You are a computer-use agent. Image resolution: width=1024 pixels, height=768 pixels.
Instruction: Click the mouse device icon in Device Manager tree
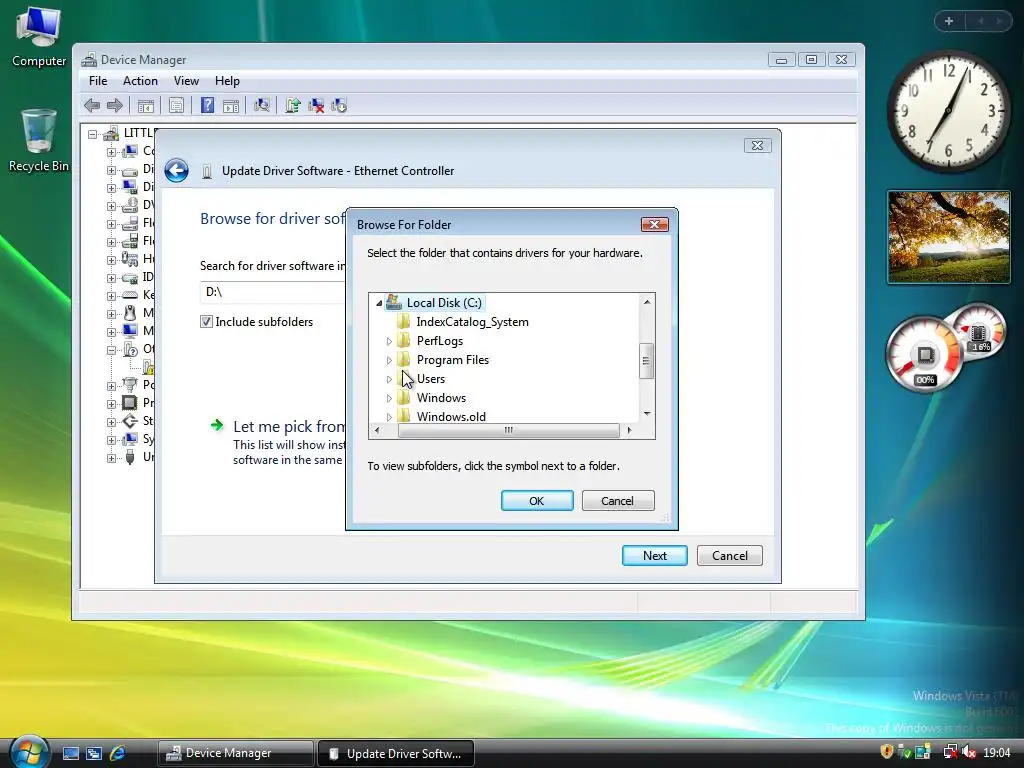(130, 313)
